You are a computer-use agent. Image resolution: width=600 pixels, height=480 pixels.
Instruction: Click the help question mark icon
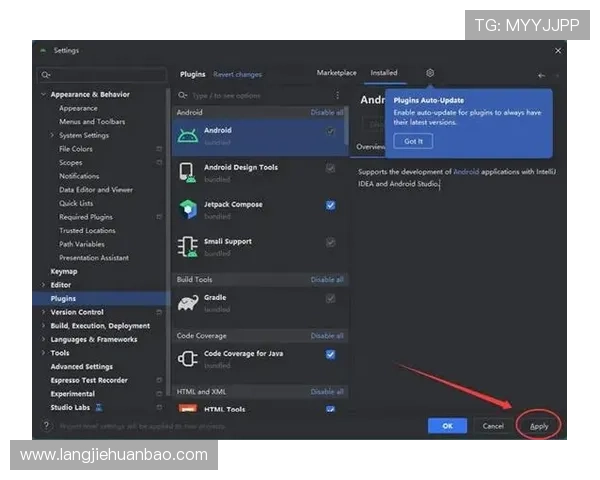click(x=46, y=425)
